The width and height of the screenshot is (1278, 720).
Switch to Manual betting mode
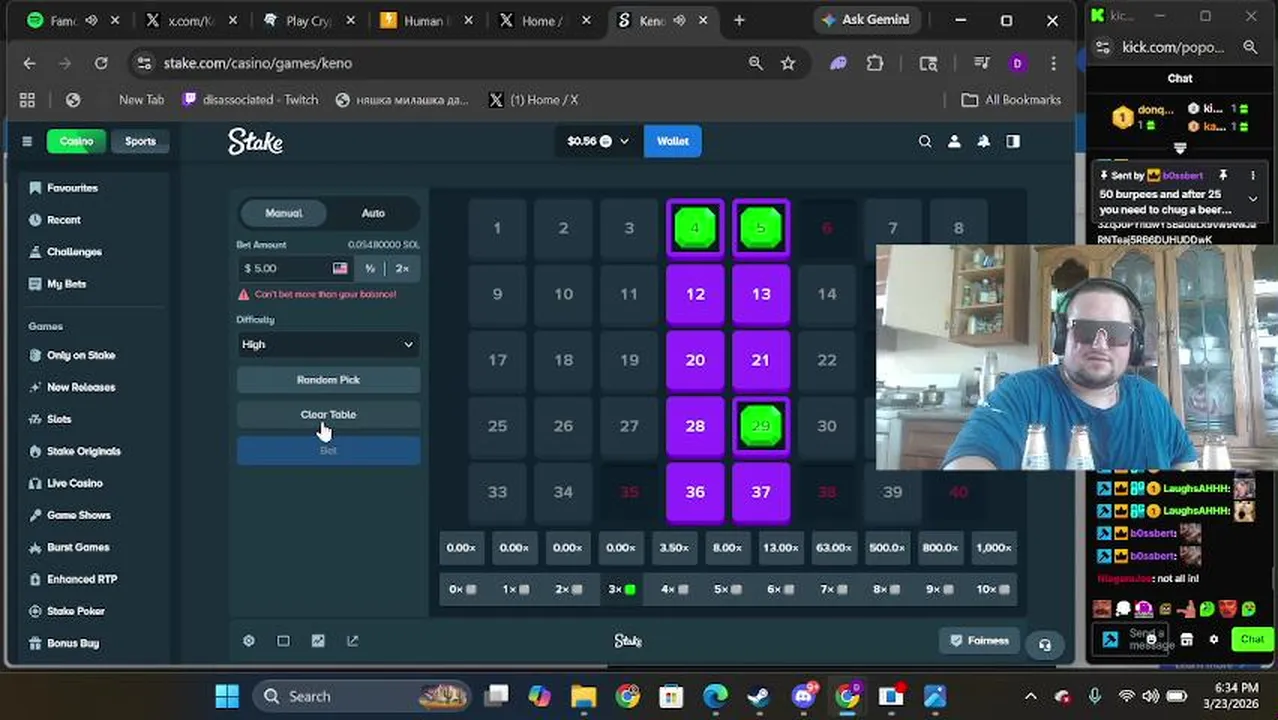[283, 213]
